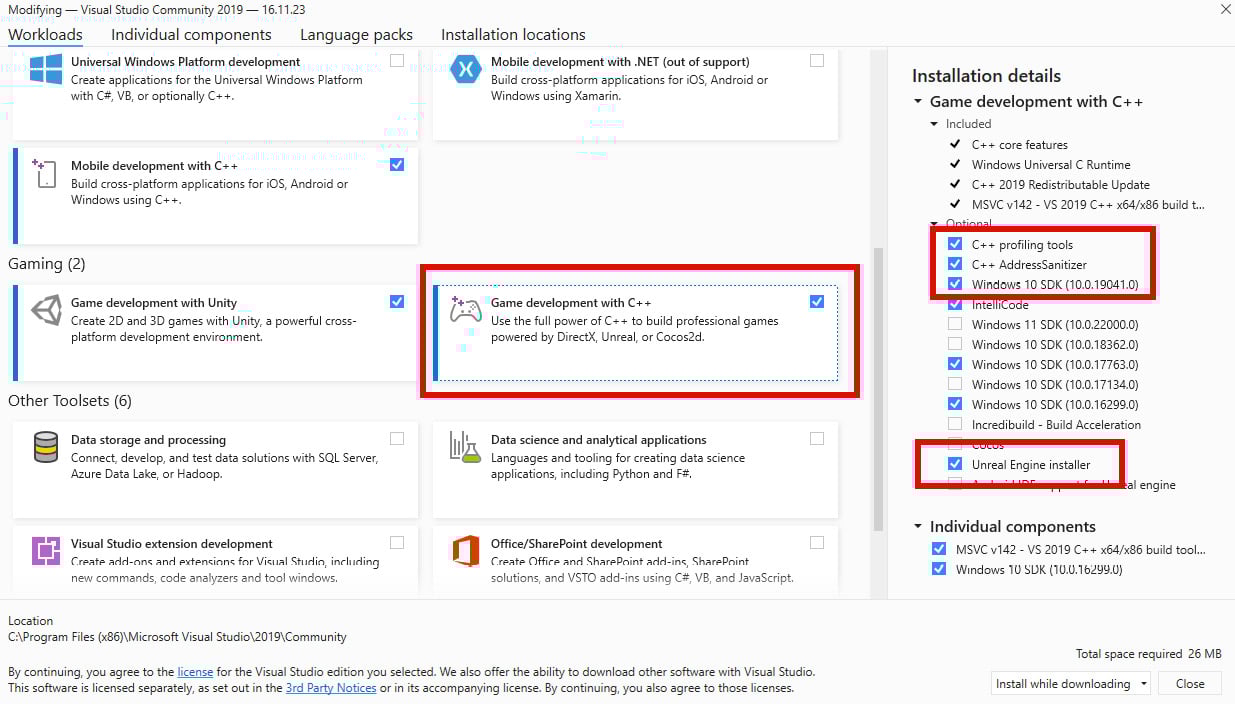Uncheck C++ profiling tools option
Viewport: 1235px width, 704px height.
tap(955, 244)
